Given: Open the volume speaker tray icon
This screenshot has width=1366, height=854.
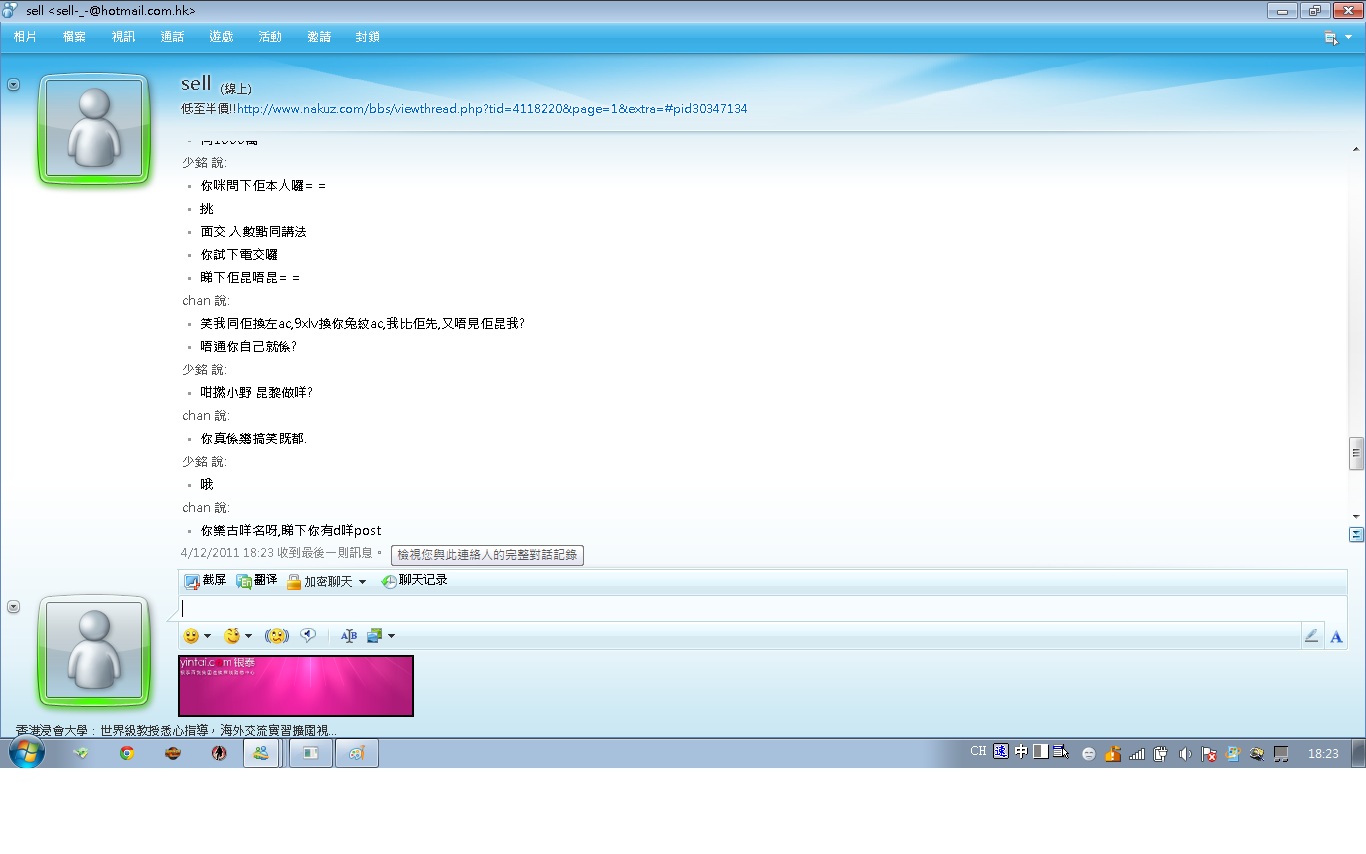Looking at the screenshot, I should tap(1185, 755).
